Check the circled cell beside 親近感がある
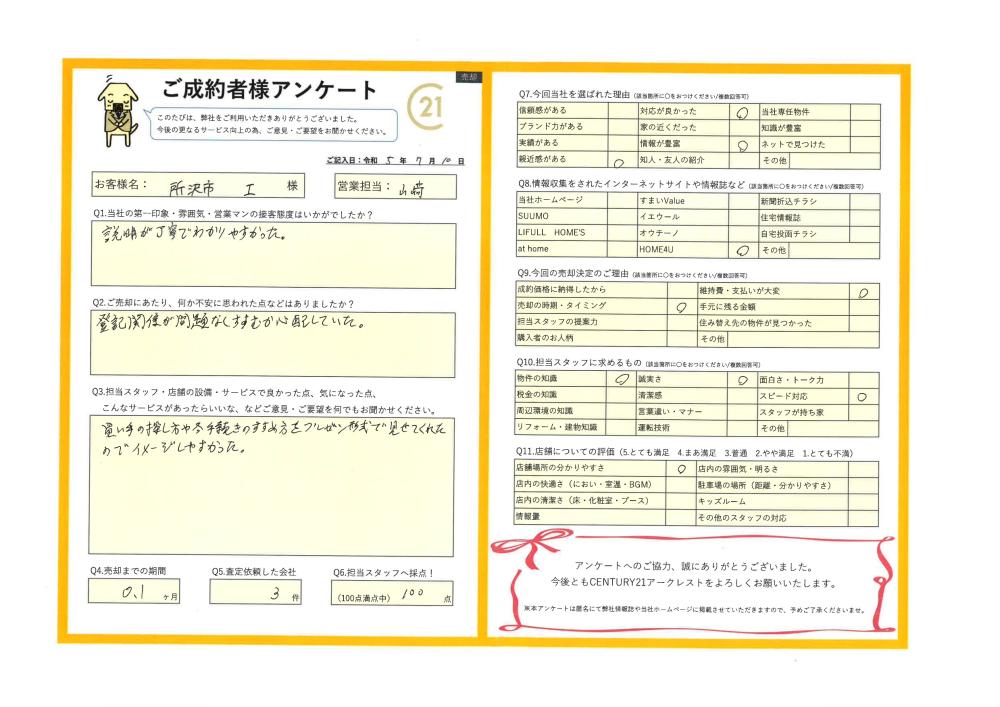The height and width of the screenshot is (707, 1000). pyautogui.click(x=622, y=159)
